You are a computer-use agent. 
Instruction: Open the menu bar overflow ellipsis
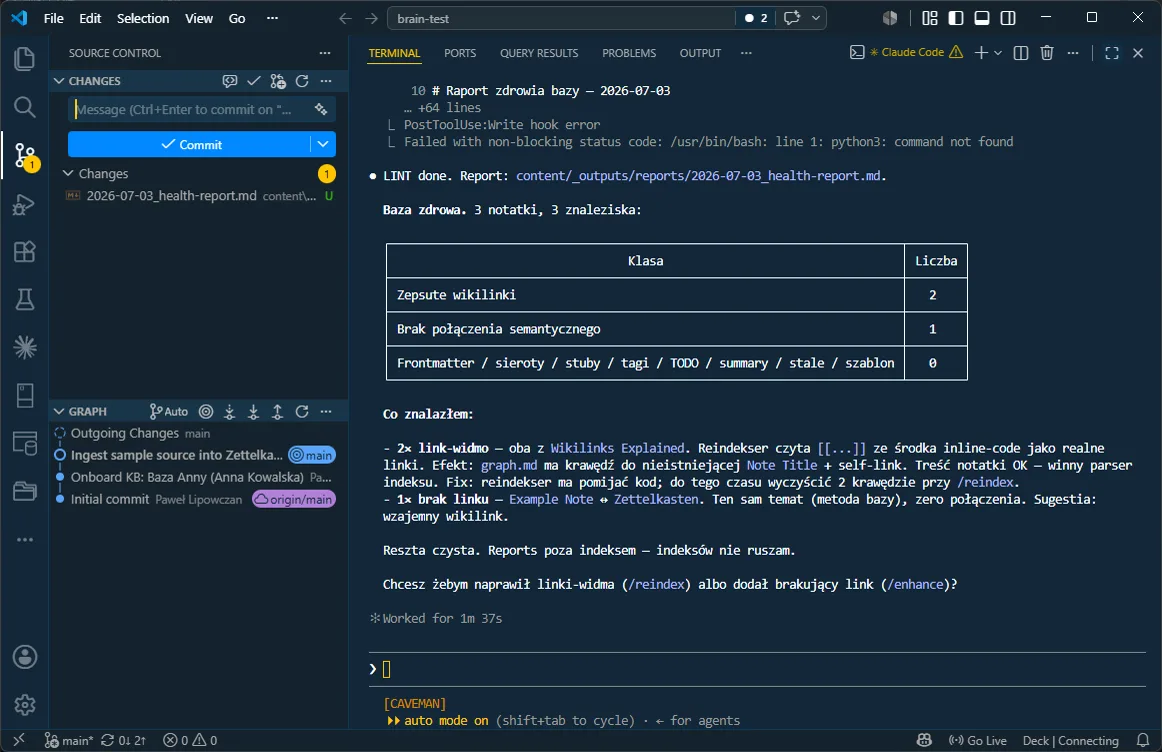coord(272,18)
